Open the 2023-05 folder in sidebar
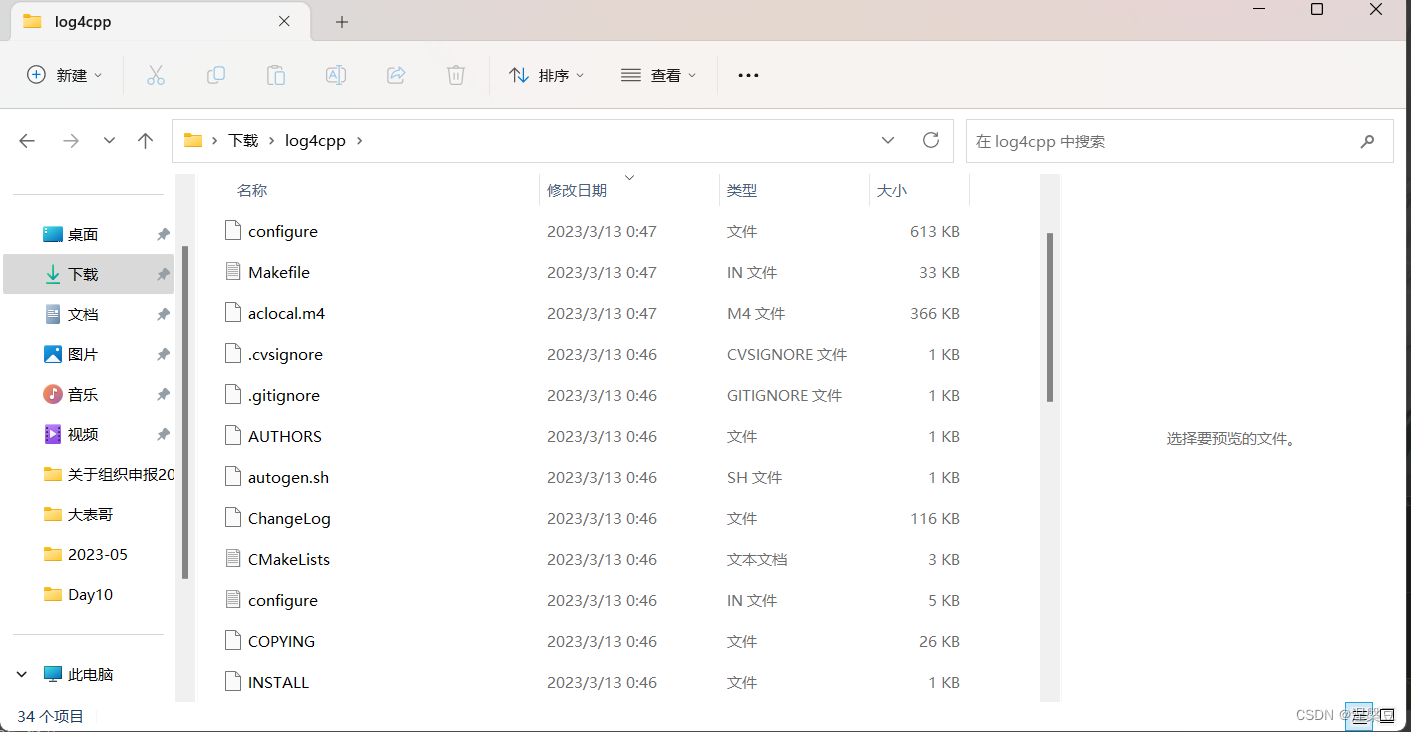Screen dimensions: 1411x732 [88, 554]
